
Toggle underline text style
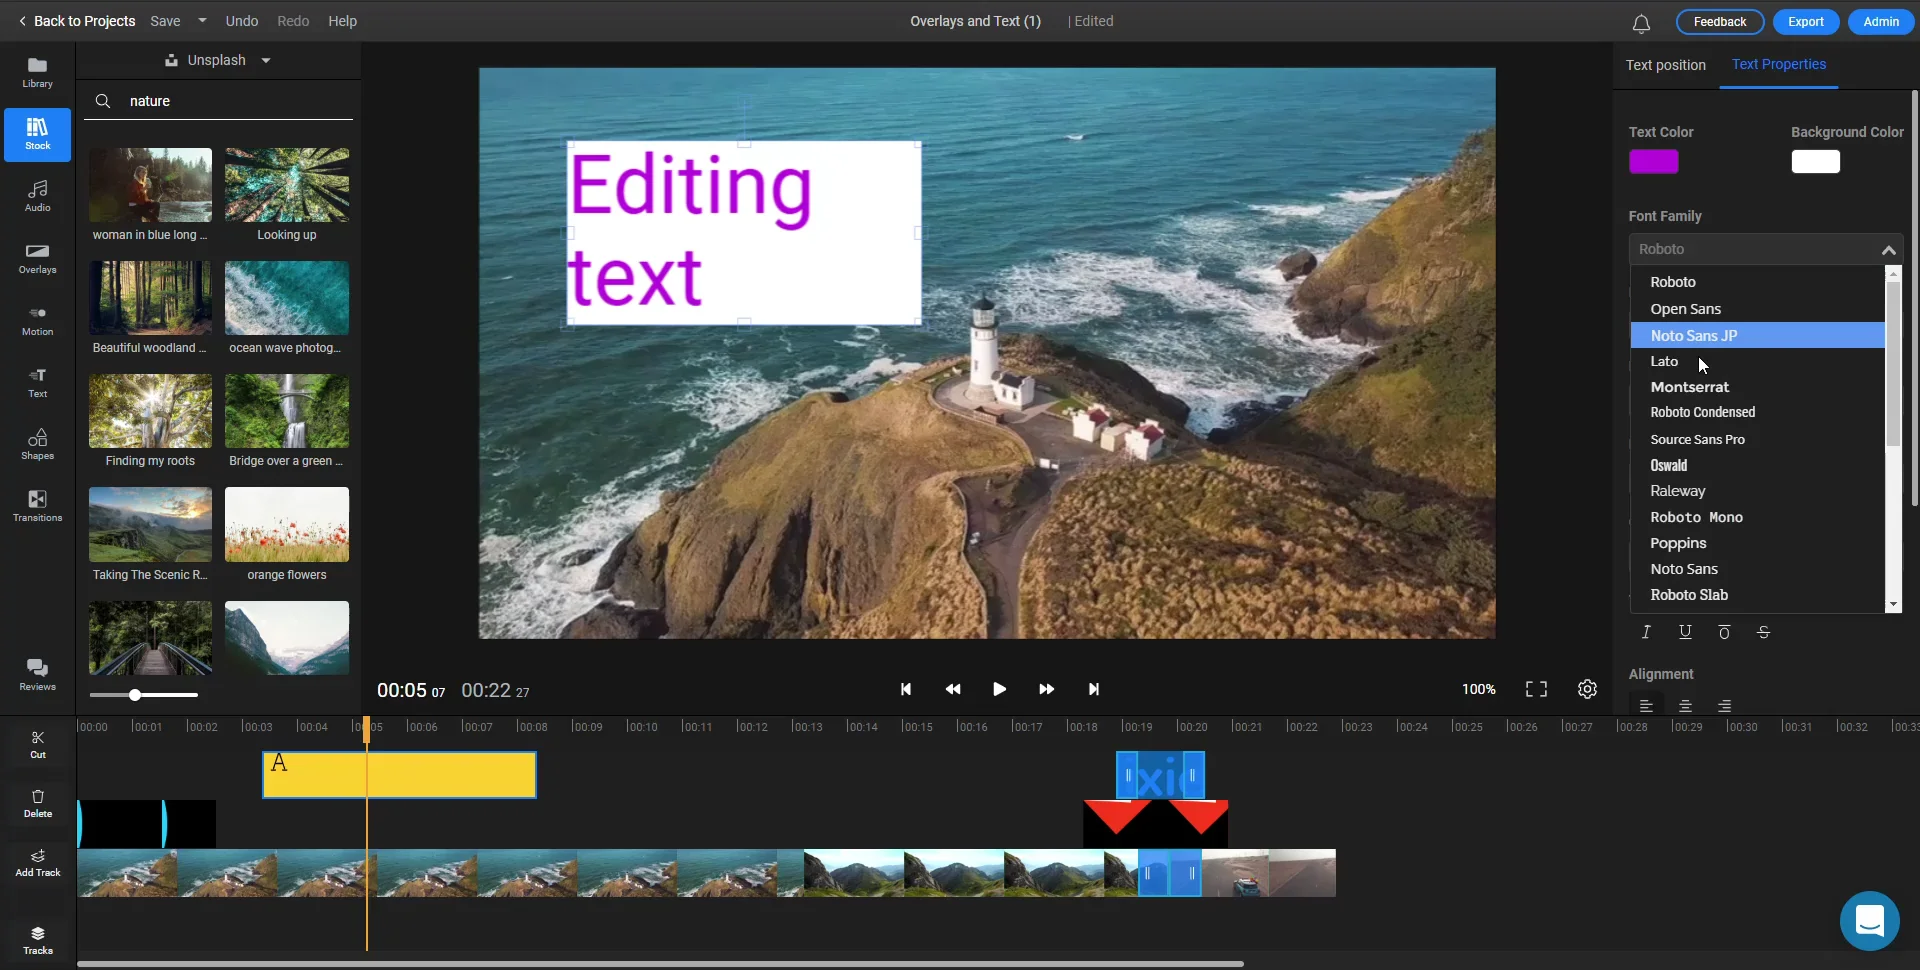(x=1685, y=632)
